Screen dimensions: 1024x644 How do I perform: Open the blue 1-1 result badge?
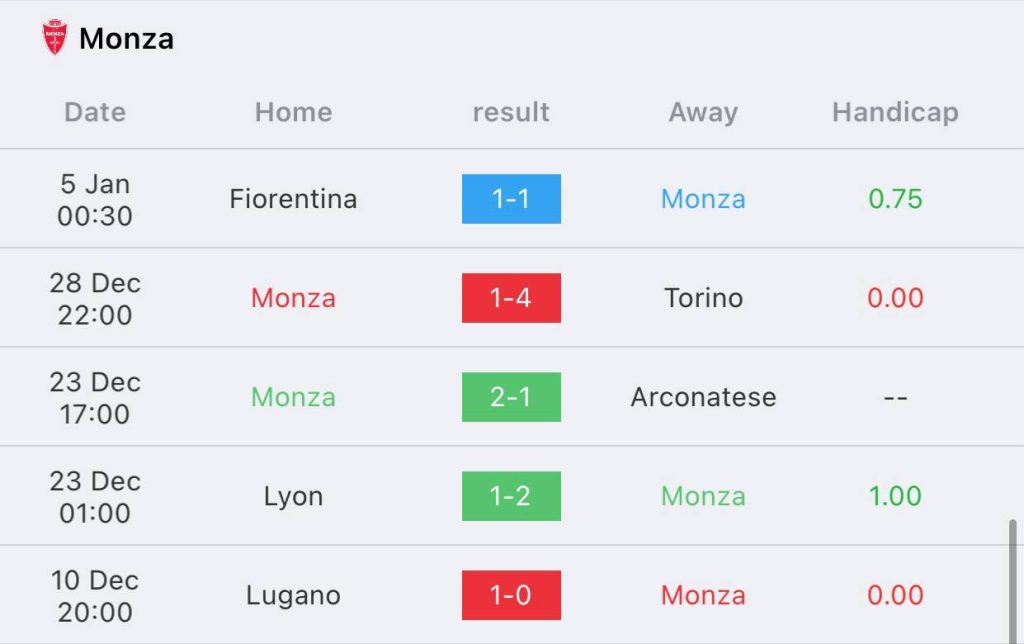tap(511, 199)
